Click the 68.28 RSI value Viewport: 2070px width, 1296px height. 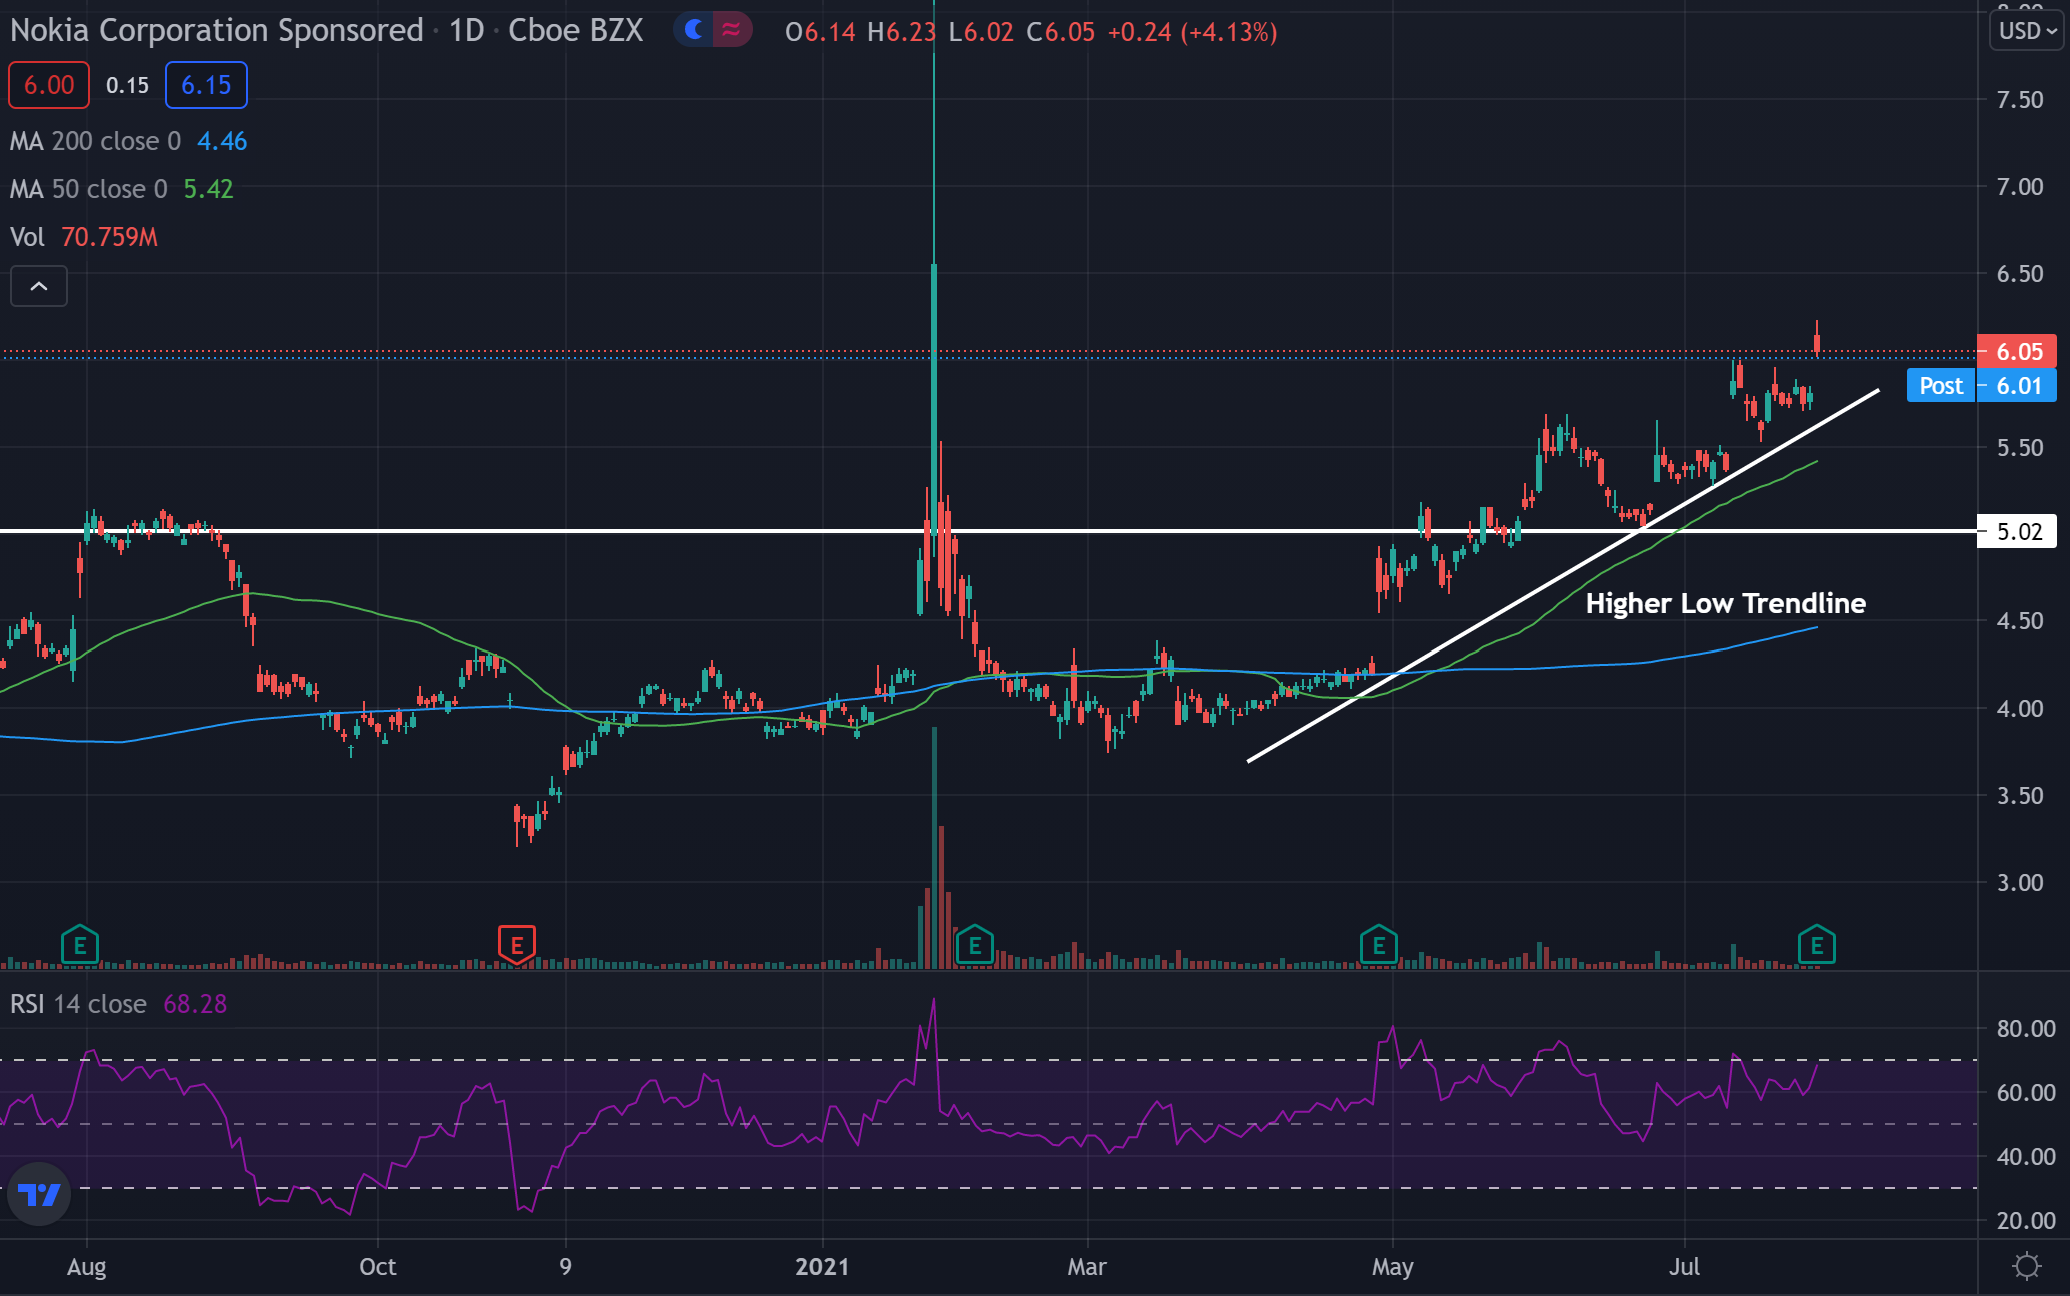(x=195, y=1004)
